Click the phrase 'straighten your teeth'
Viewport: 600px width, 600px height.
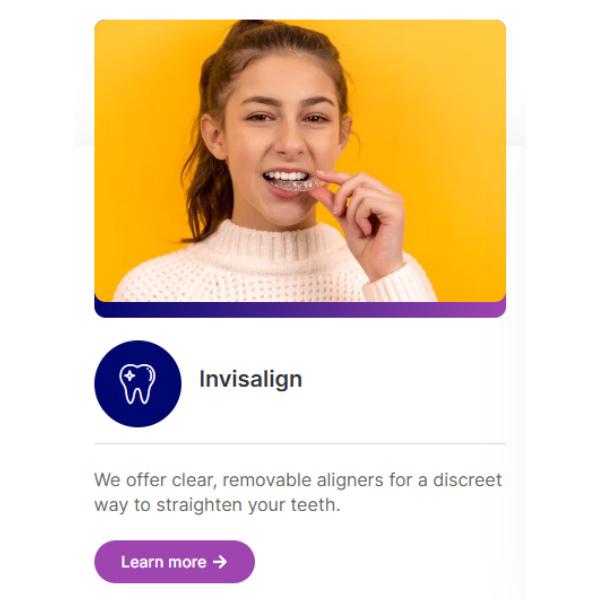247,505
